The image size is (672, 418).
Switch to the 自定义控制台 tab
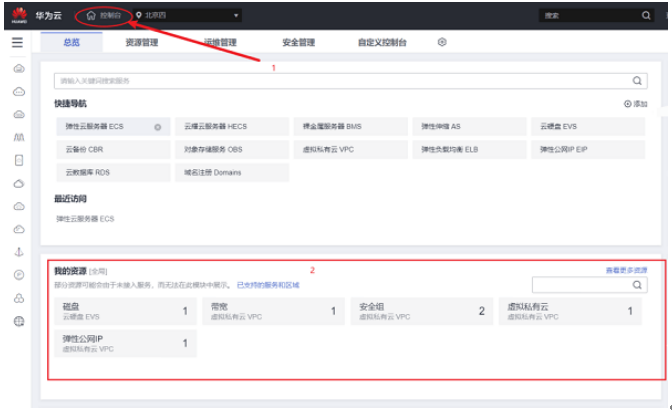point(382,42)
